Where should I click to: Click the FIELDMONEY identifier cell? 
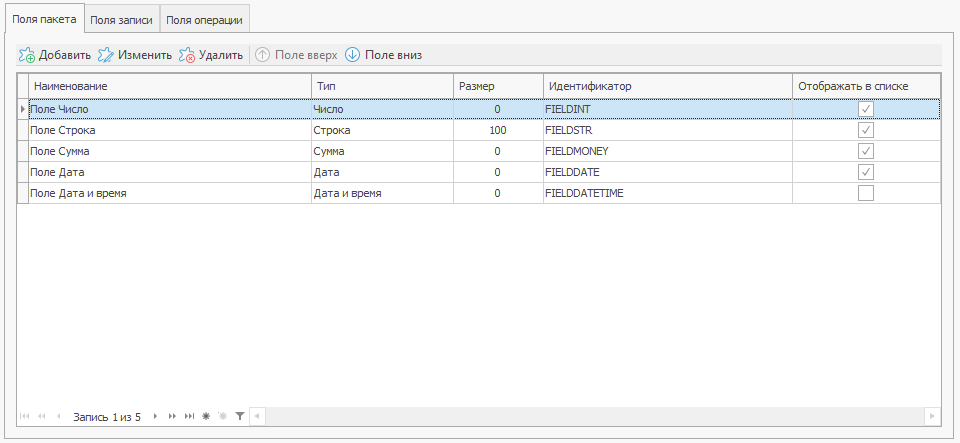pyautogui.click(x=668, y=151)
